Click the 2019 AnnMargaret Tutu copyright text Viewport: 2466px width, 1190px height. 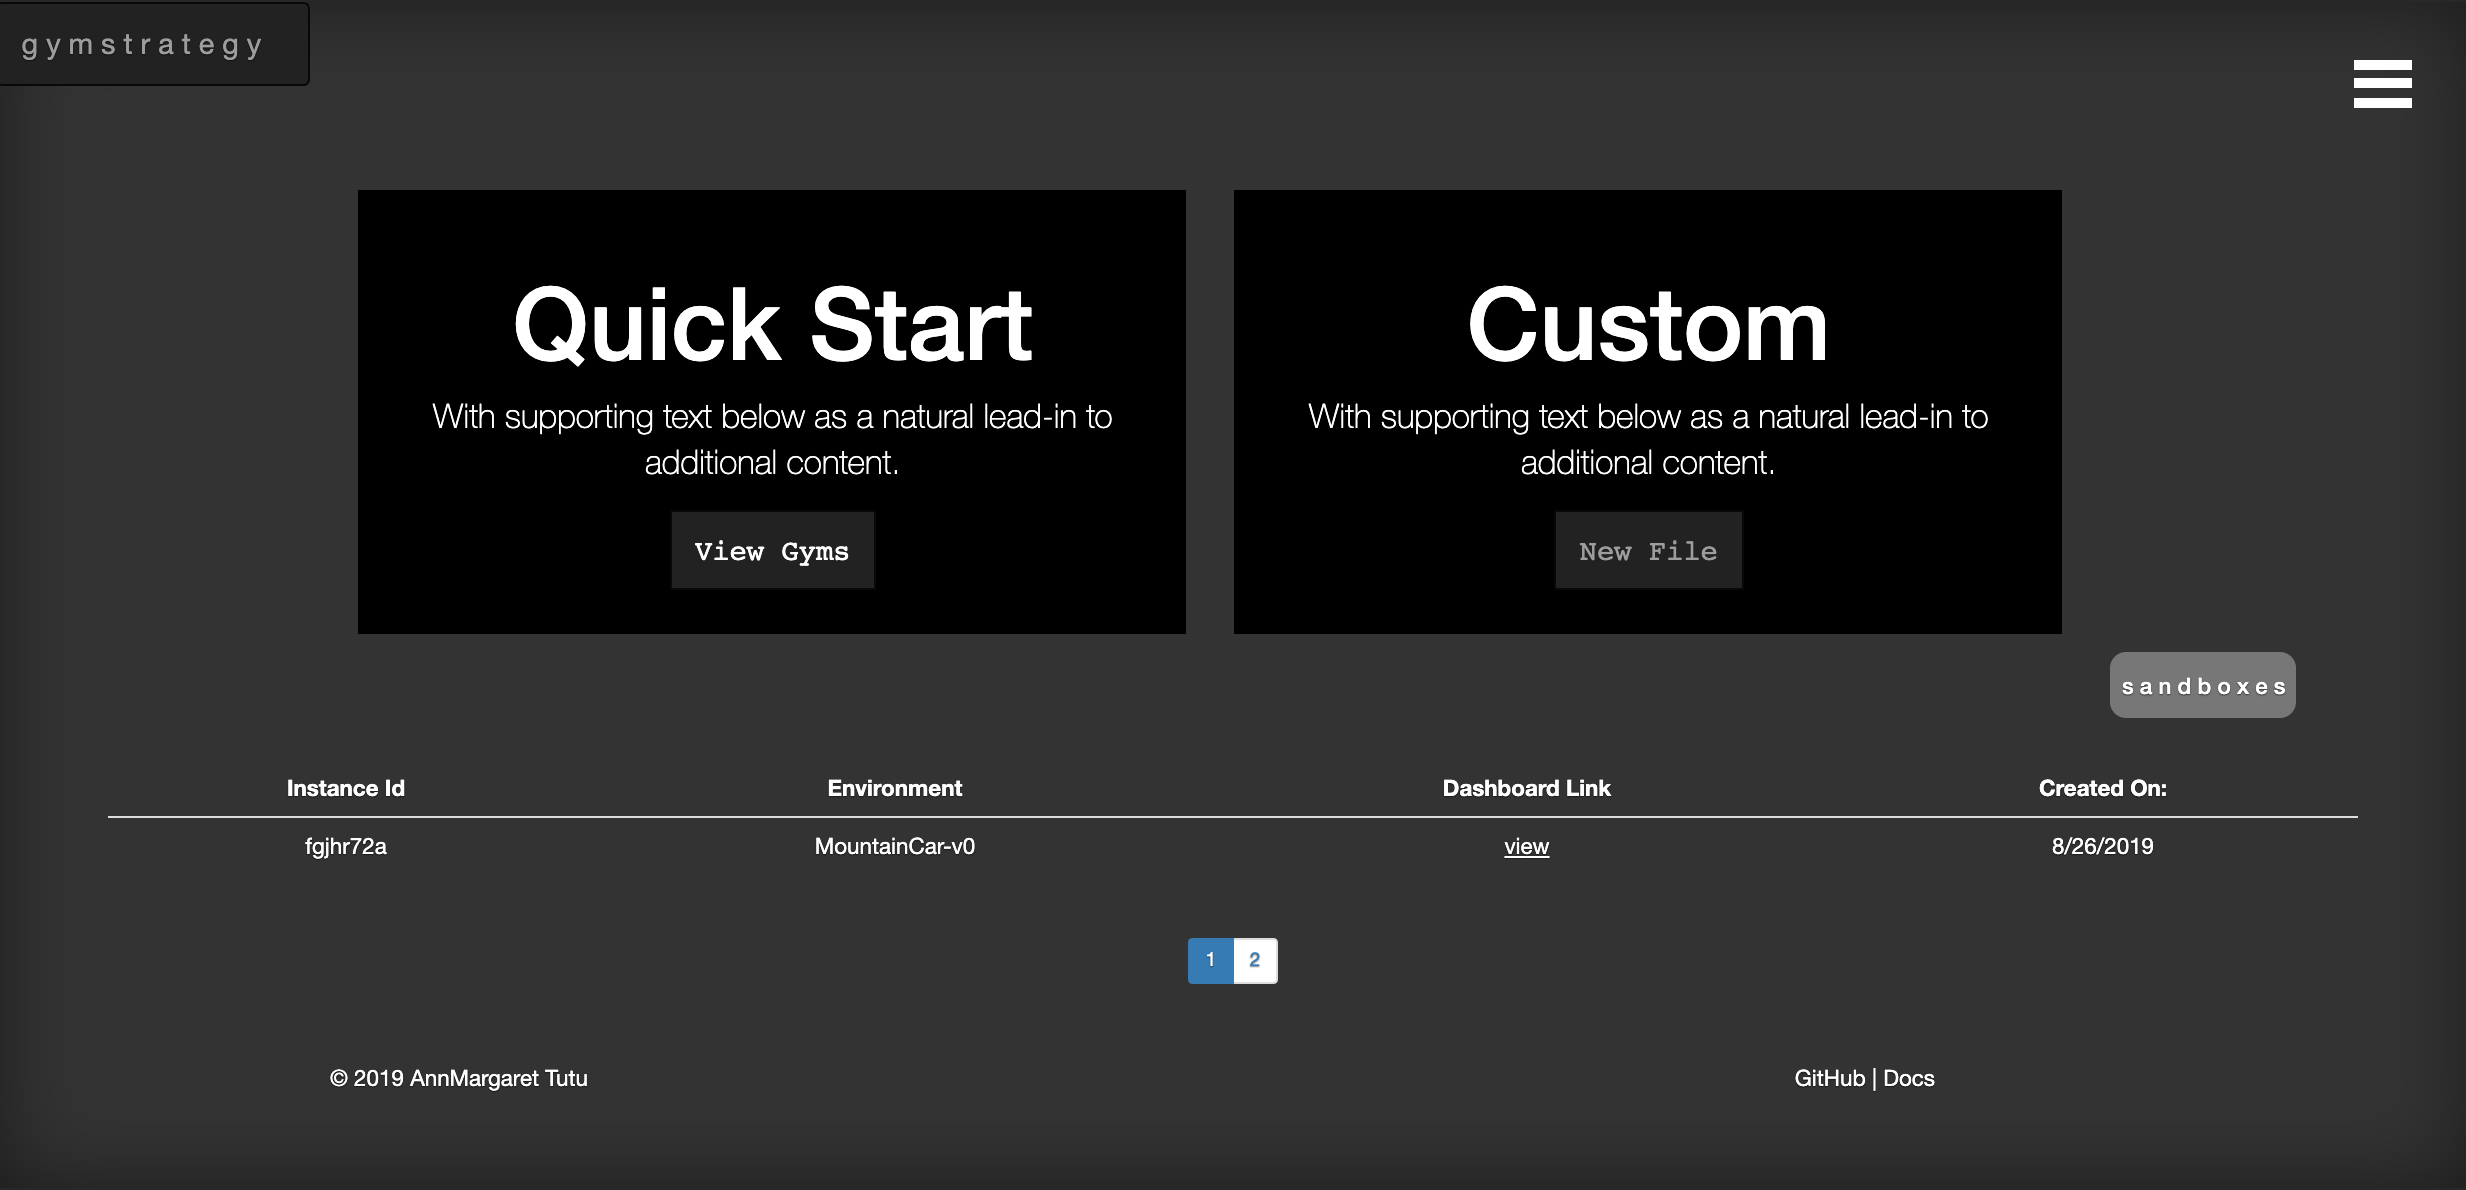(x=459, y=1078)
